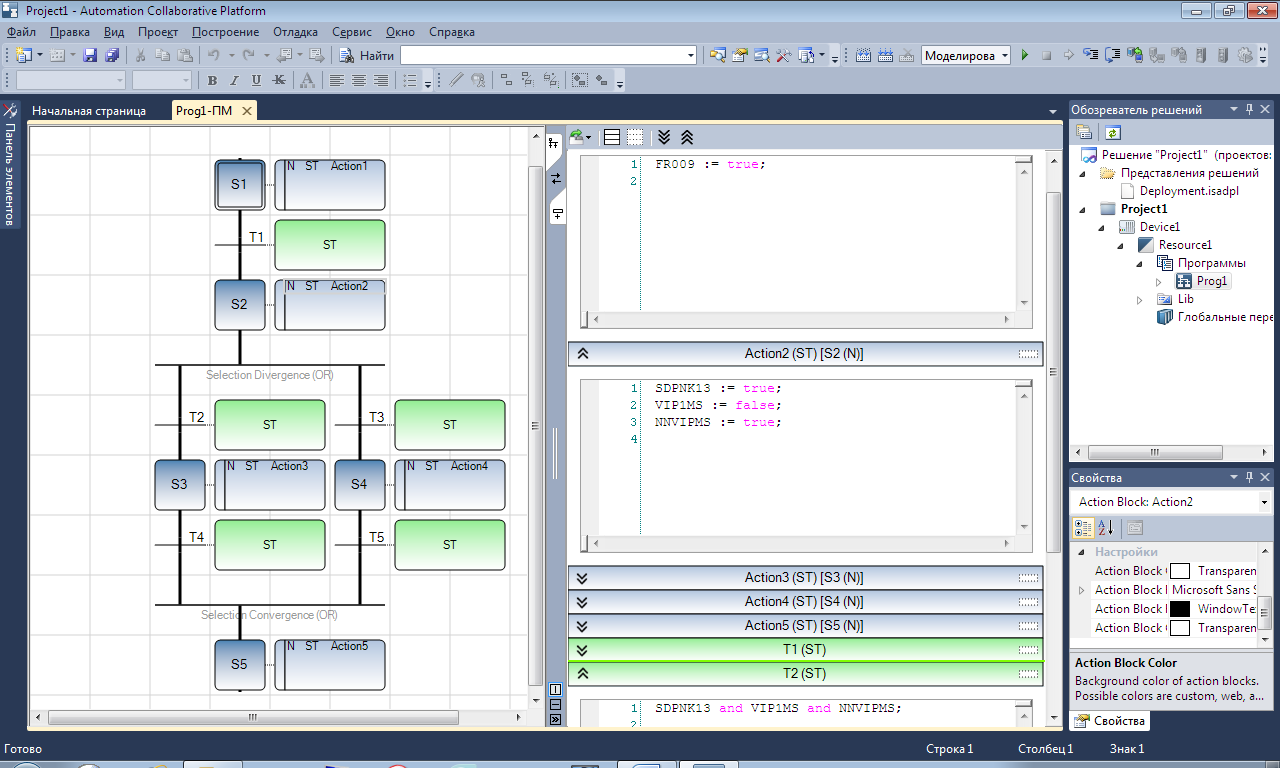Click the black Action Block color swatch
The image size is (1280, 768).
tap(1180, 609)
